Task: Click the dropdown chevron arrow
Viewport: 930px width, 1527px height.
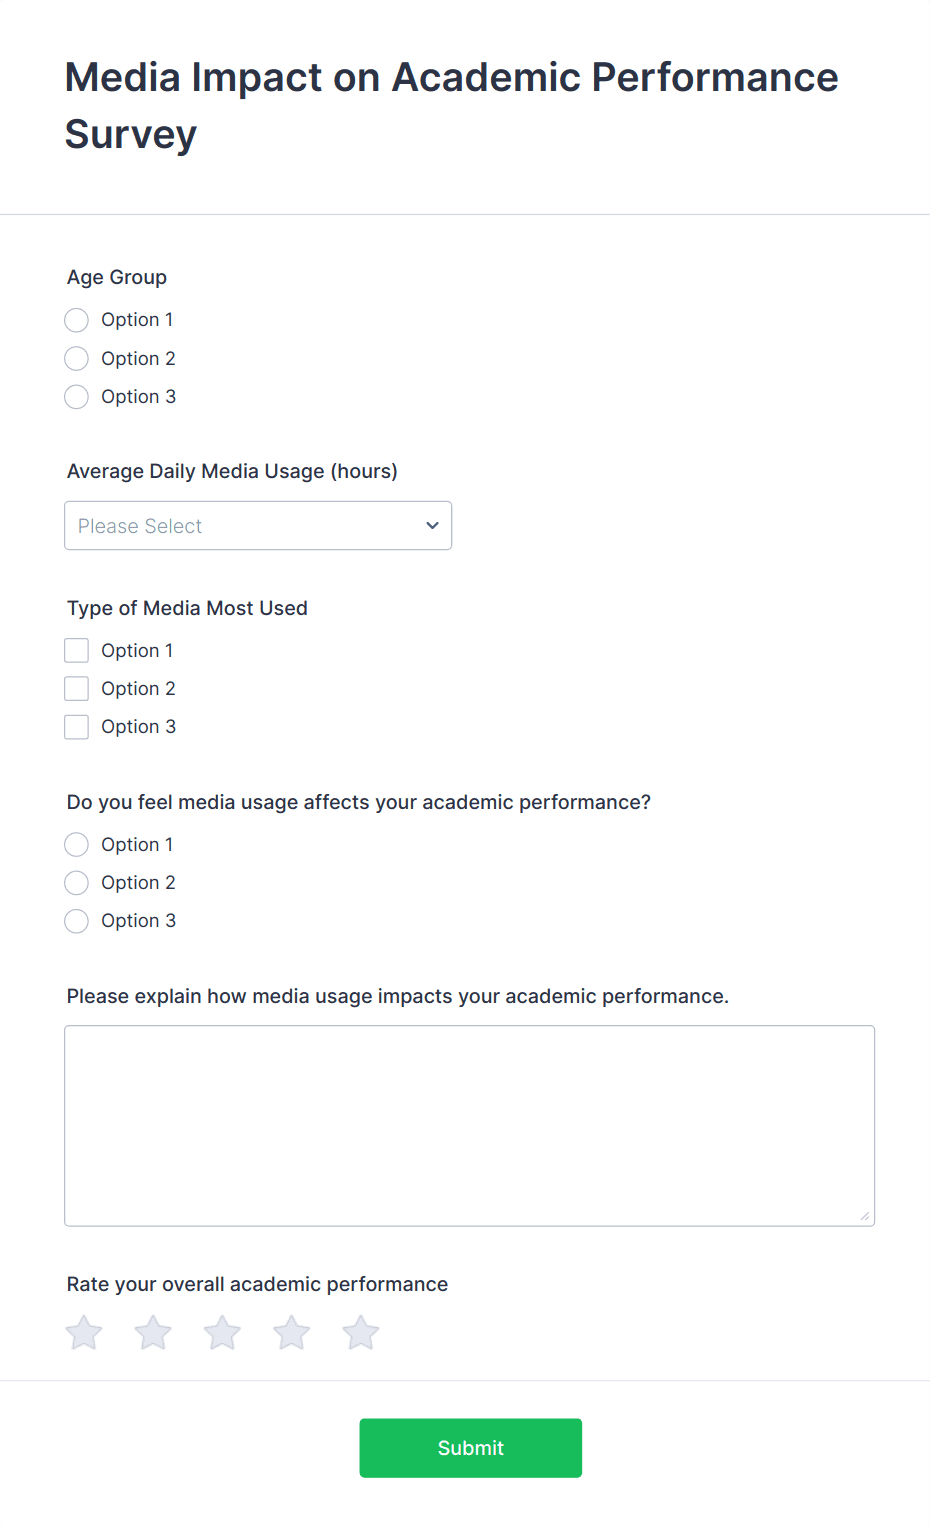Action: point(432,526)
